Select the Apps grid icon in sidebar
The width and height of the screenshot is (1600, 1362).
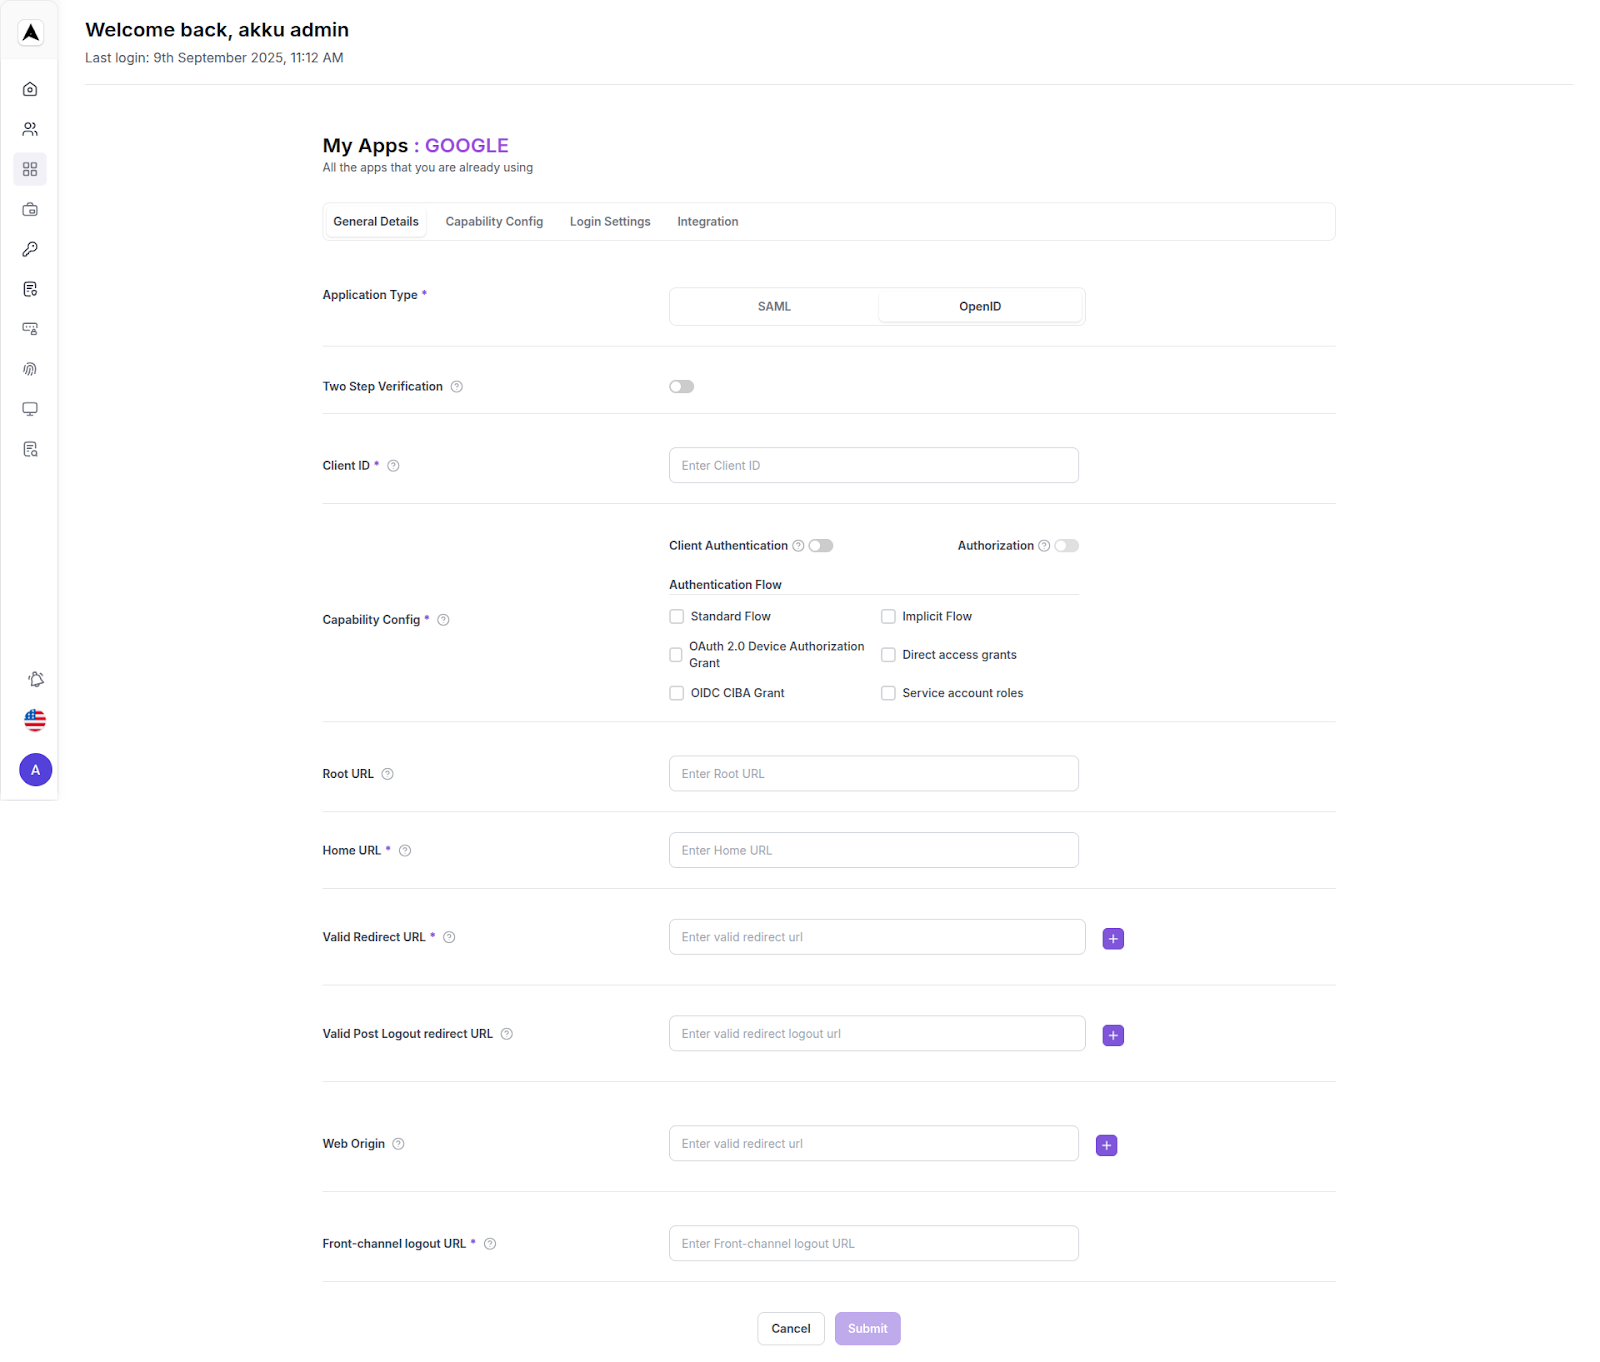pyautogui.click(x=30, y=169)
